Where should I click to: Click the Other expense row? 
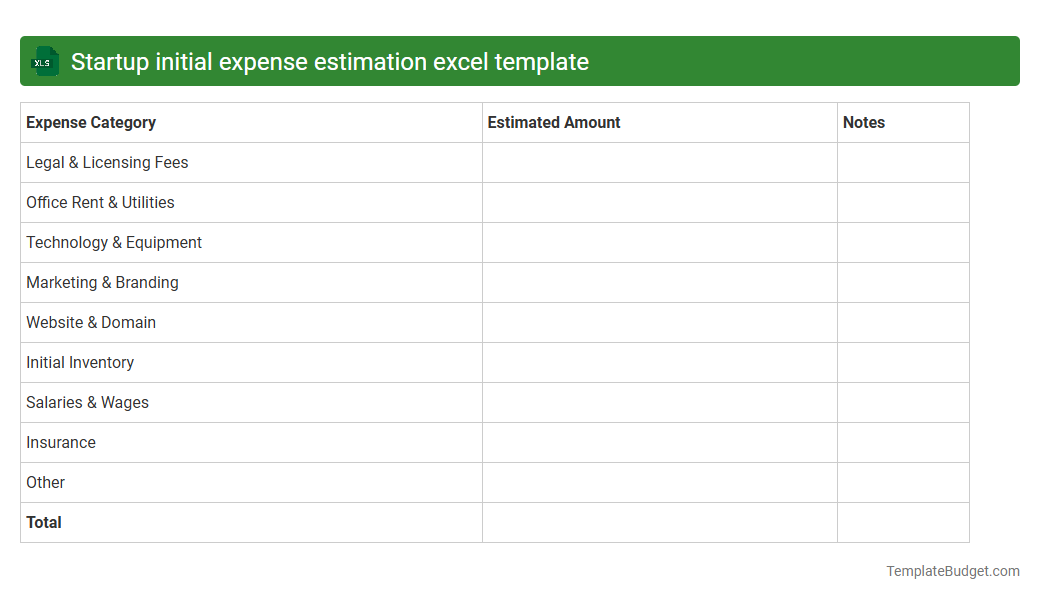coord(45,482)
